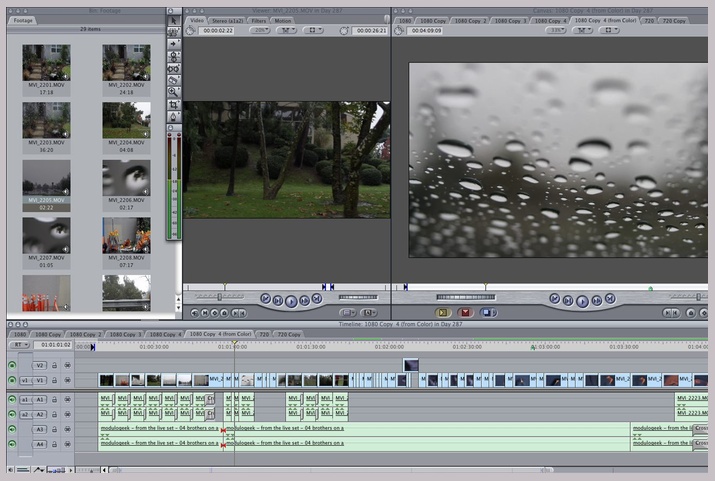Image resolution: width=715 pixels, height=481 pixels.
Task: Select the Pen tool in tool palette
Action: click(173, 117)
